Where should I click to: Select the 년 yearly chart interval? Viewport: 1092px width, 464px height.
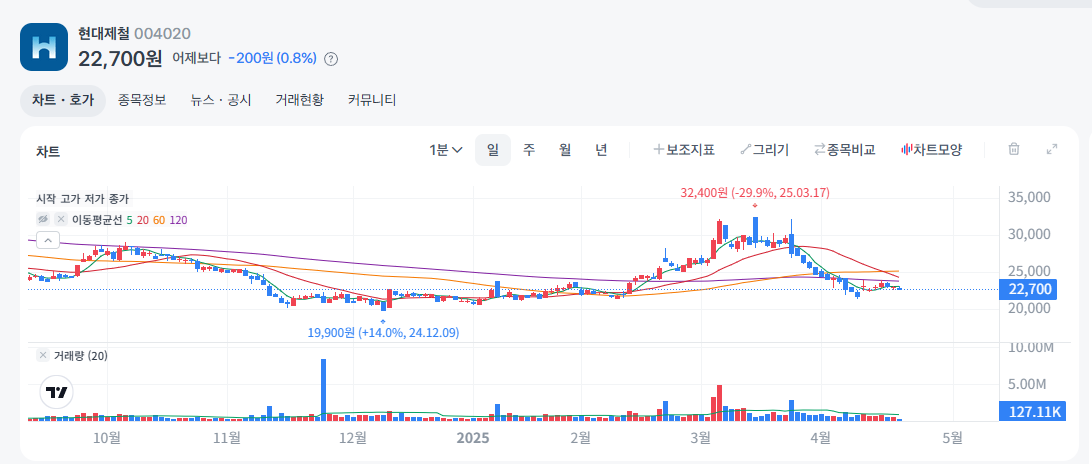coord(601,150)
